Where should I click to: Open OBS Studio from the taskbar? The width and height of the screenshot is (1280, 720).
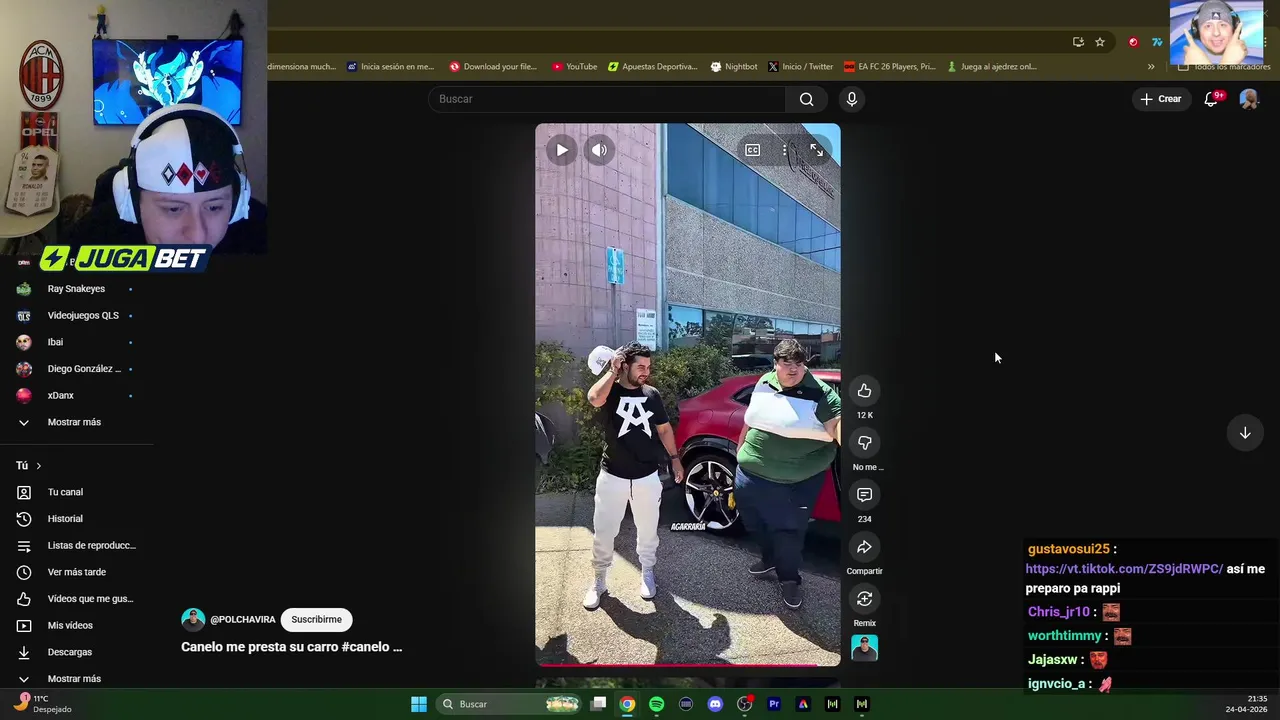tap(744, 704)
